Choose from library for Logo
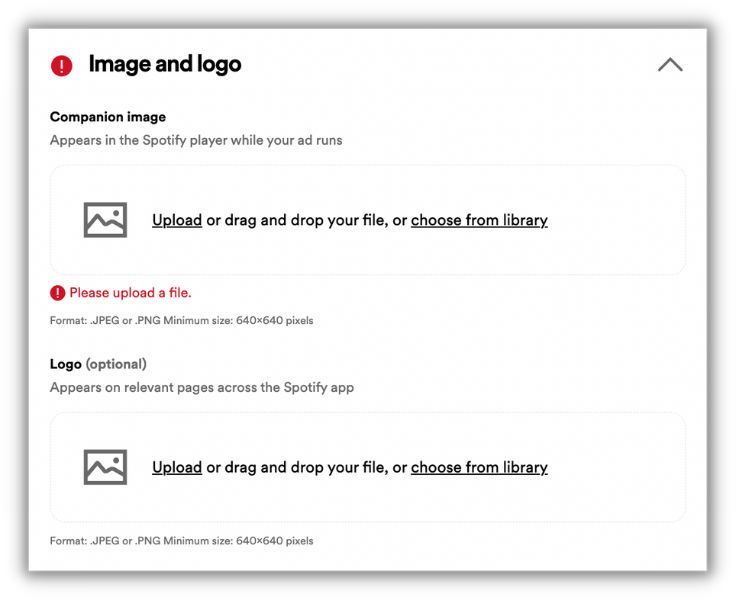This screenshot has height=600, width=739. pyautogui.click(x=479, y=467)
